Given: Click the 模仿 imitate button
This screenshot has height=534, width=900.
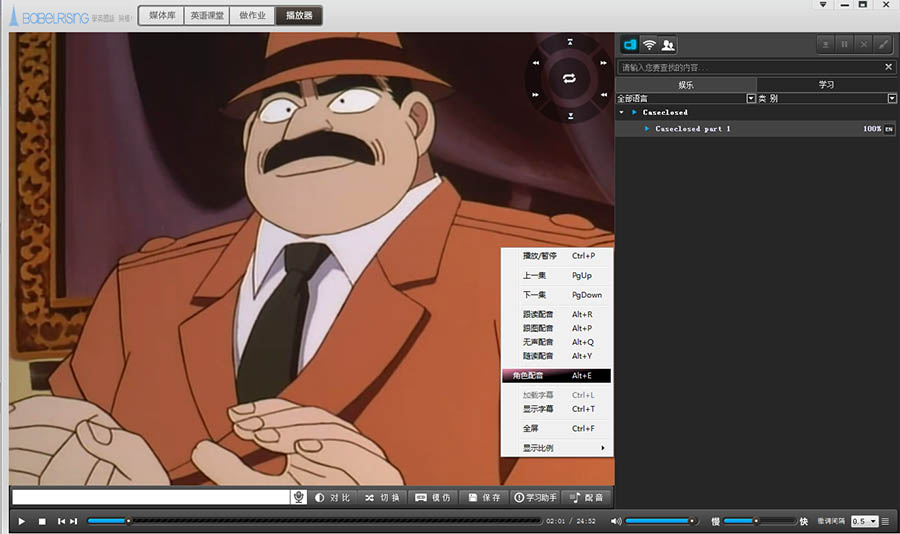Looking at the screenshot, I should pos(433,498).
